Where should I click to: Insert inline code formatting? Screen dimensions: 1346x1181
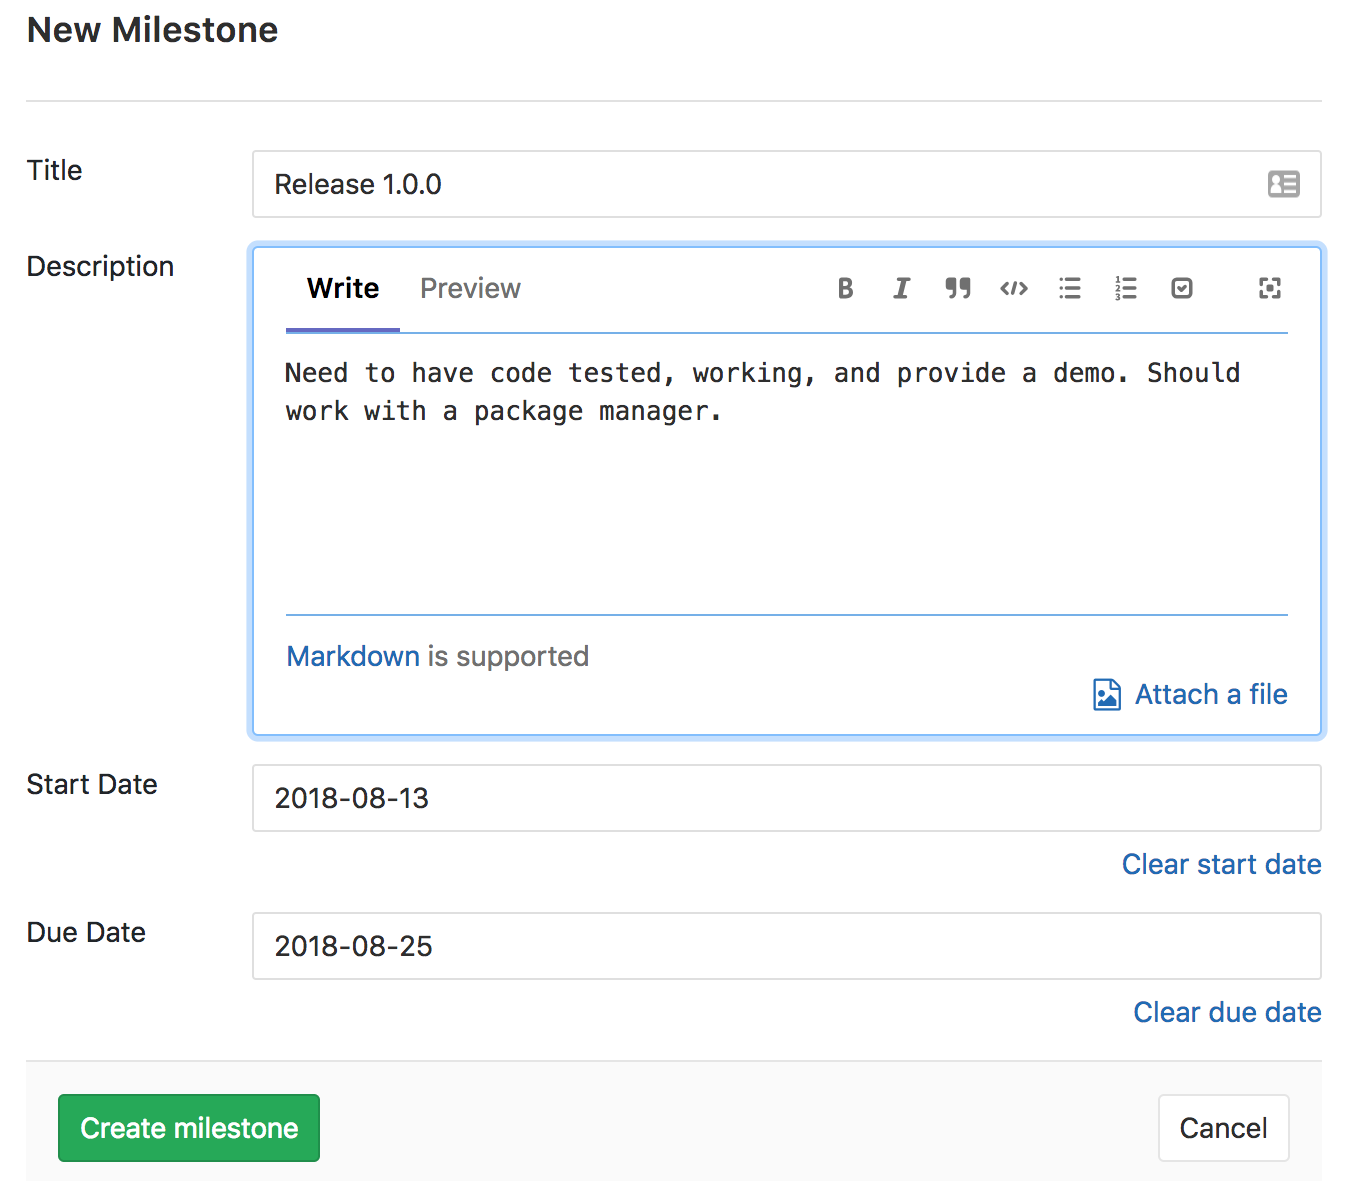click(x=1014, y=289)
